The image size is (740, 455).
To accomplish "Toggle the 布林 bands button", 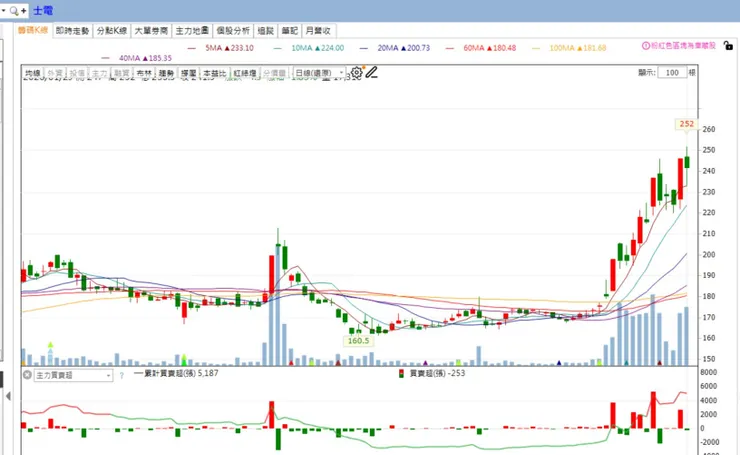I will [144, 73].
